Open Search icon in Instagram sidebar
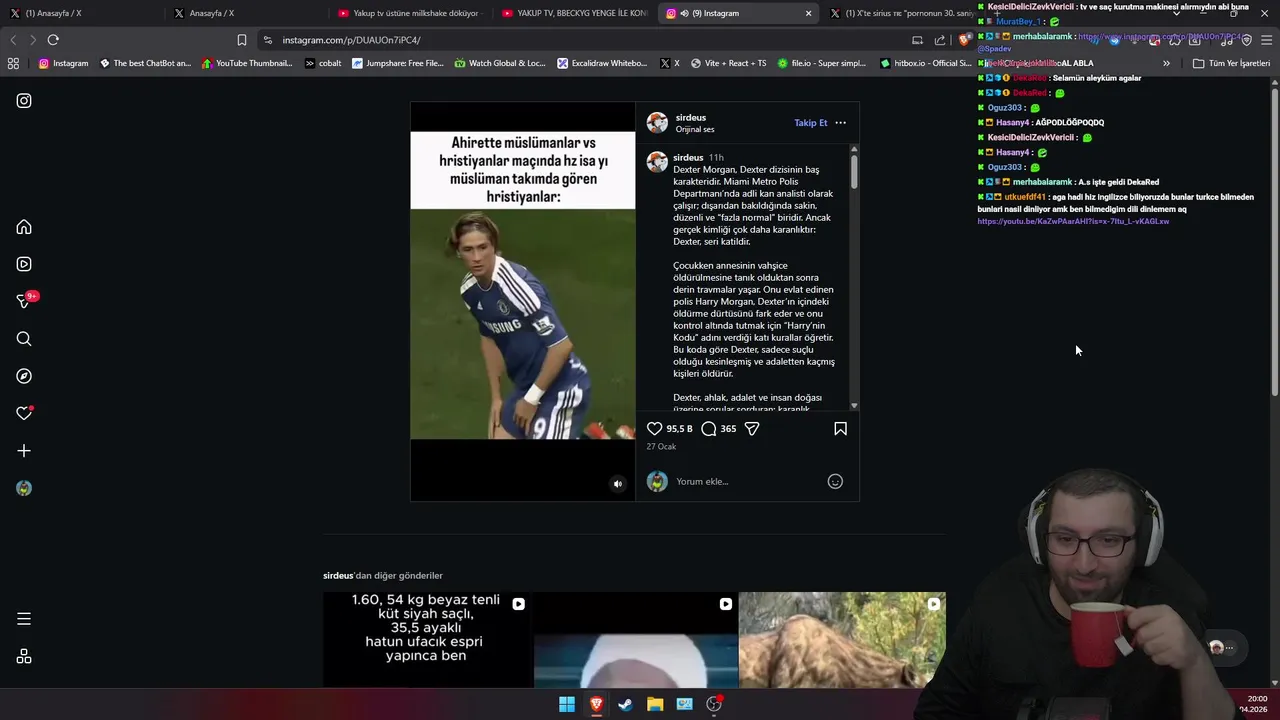Screen dimensions: 1280x720 (x=24, y=339)
